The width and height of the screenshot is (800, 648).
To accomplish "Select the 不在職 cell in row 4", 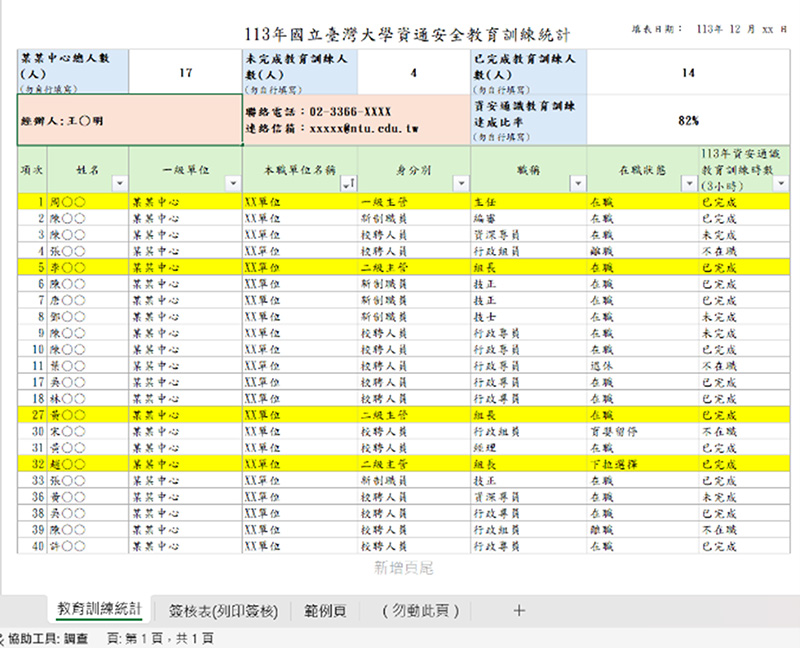I will point(744,251).
